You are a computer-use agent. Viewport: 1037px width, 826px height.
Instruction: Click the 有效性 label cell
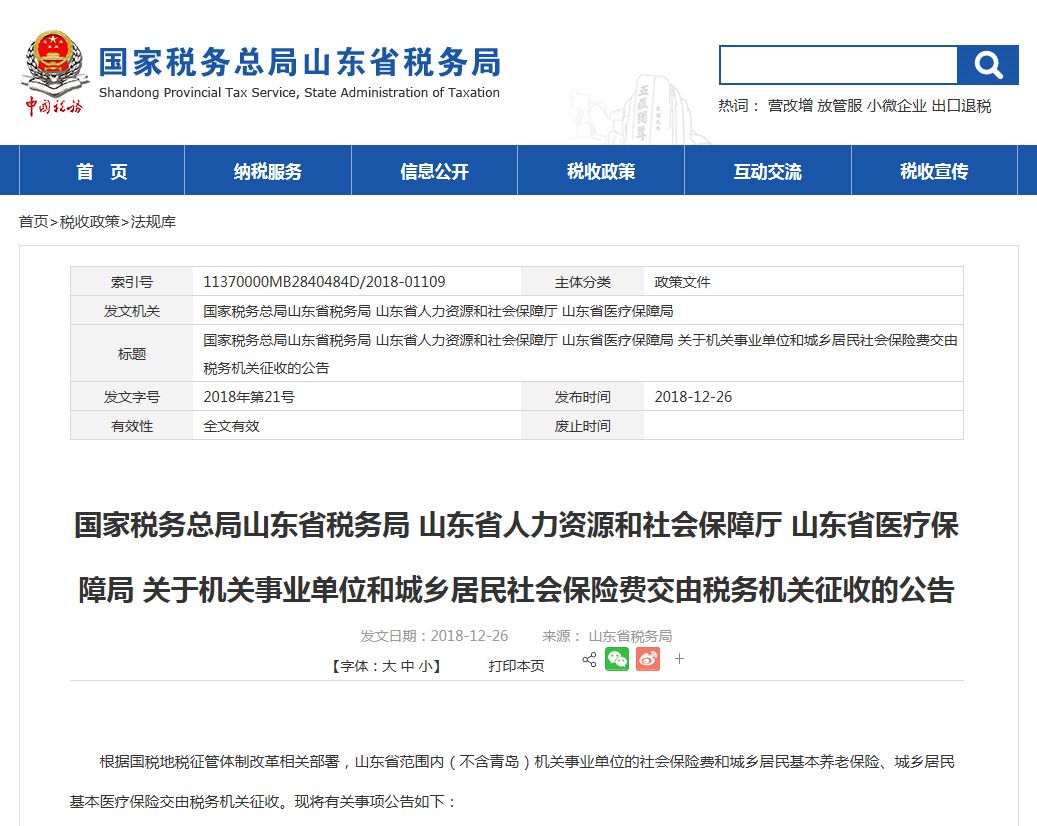click(132, 426)
